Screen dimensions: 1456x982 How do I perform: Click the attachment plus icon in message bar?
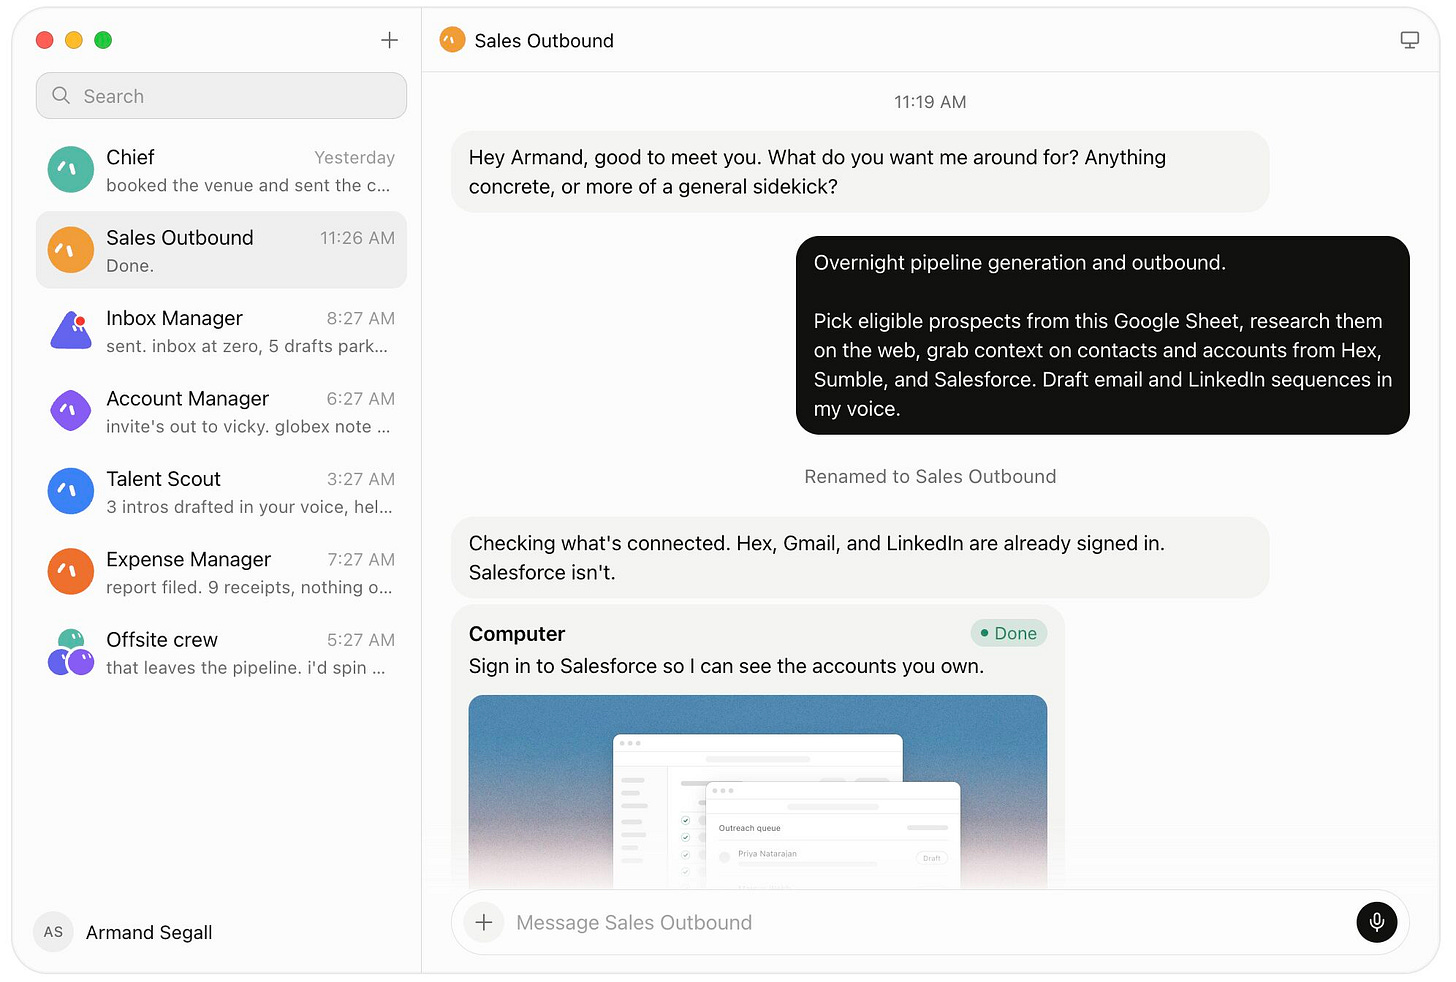484,922
